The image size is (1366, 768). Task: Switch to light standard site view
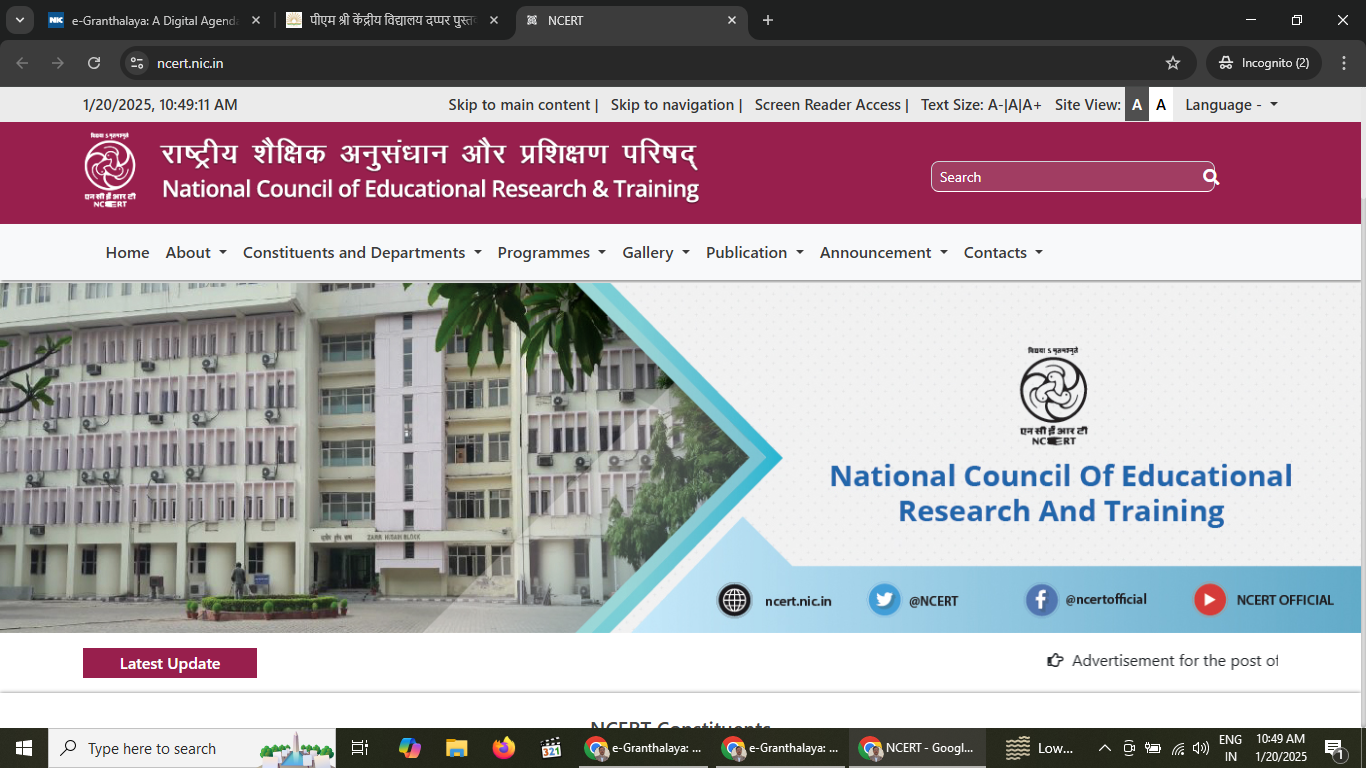click(x=1161, y=105)
